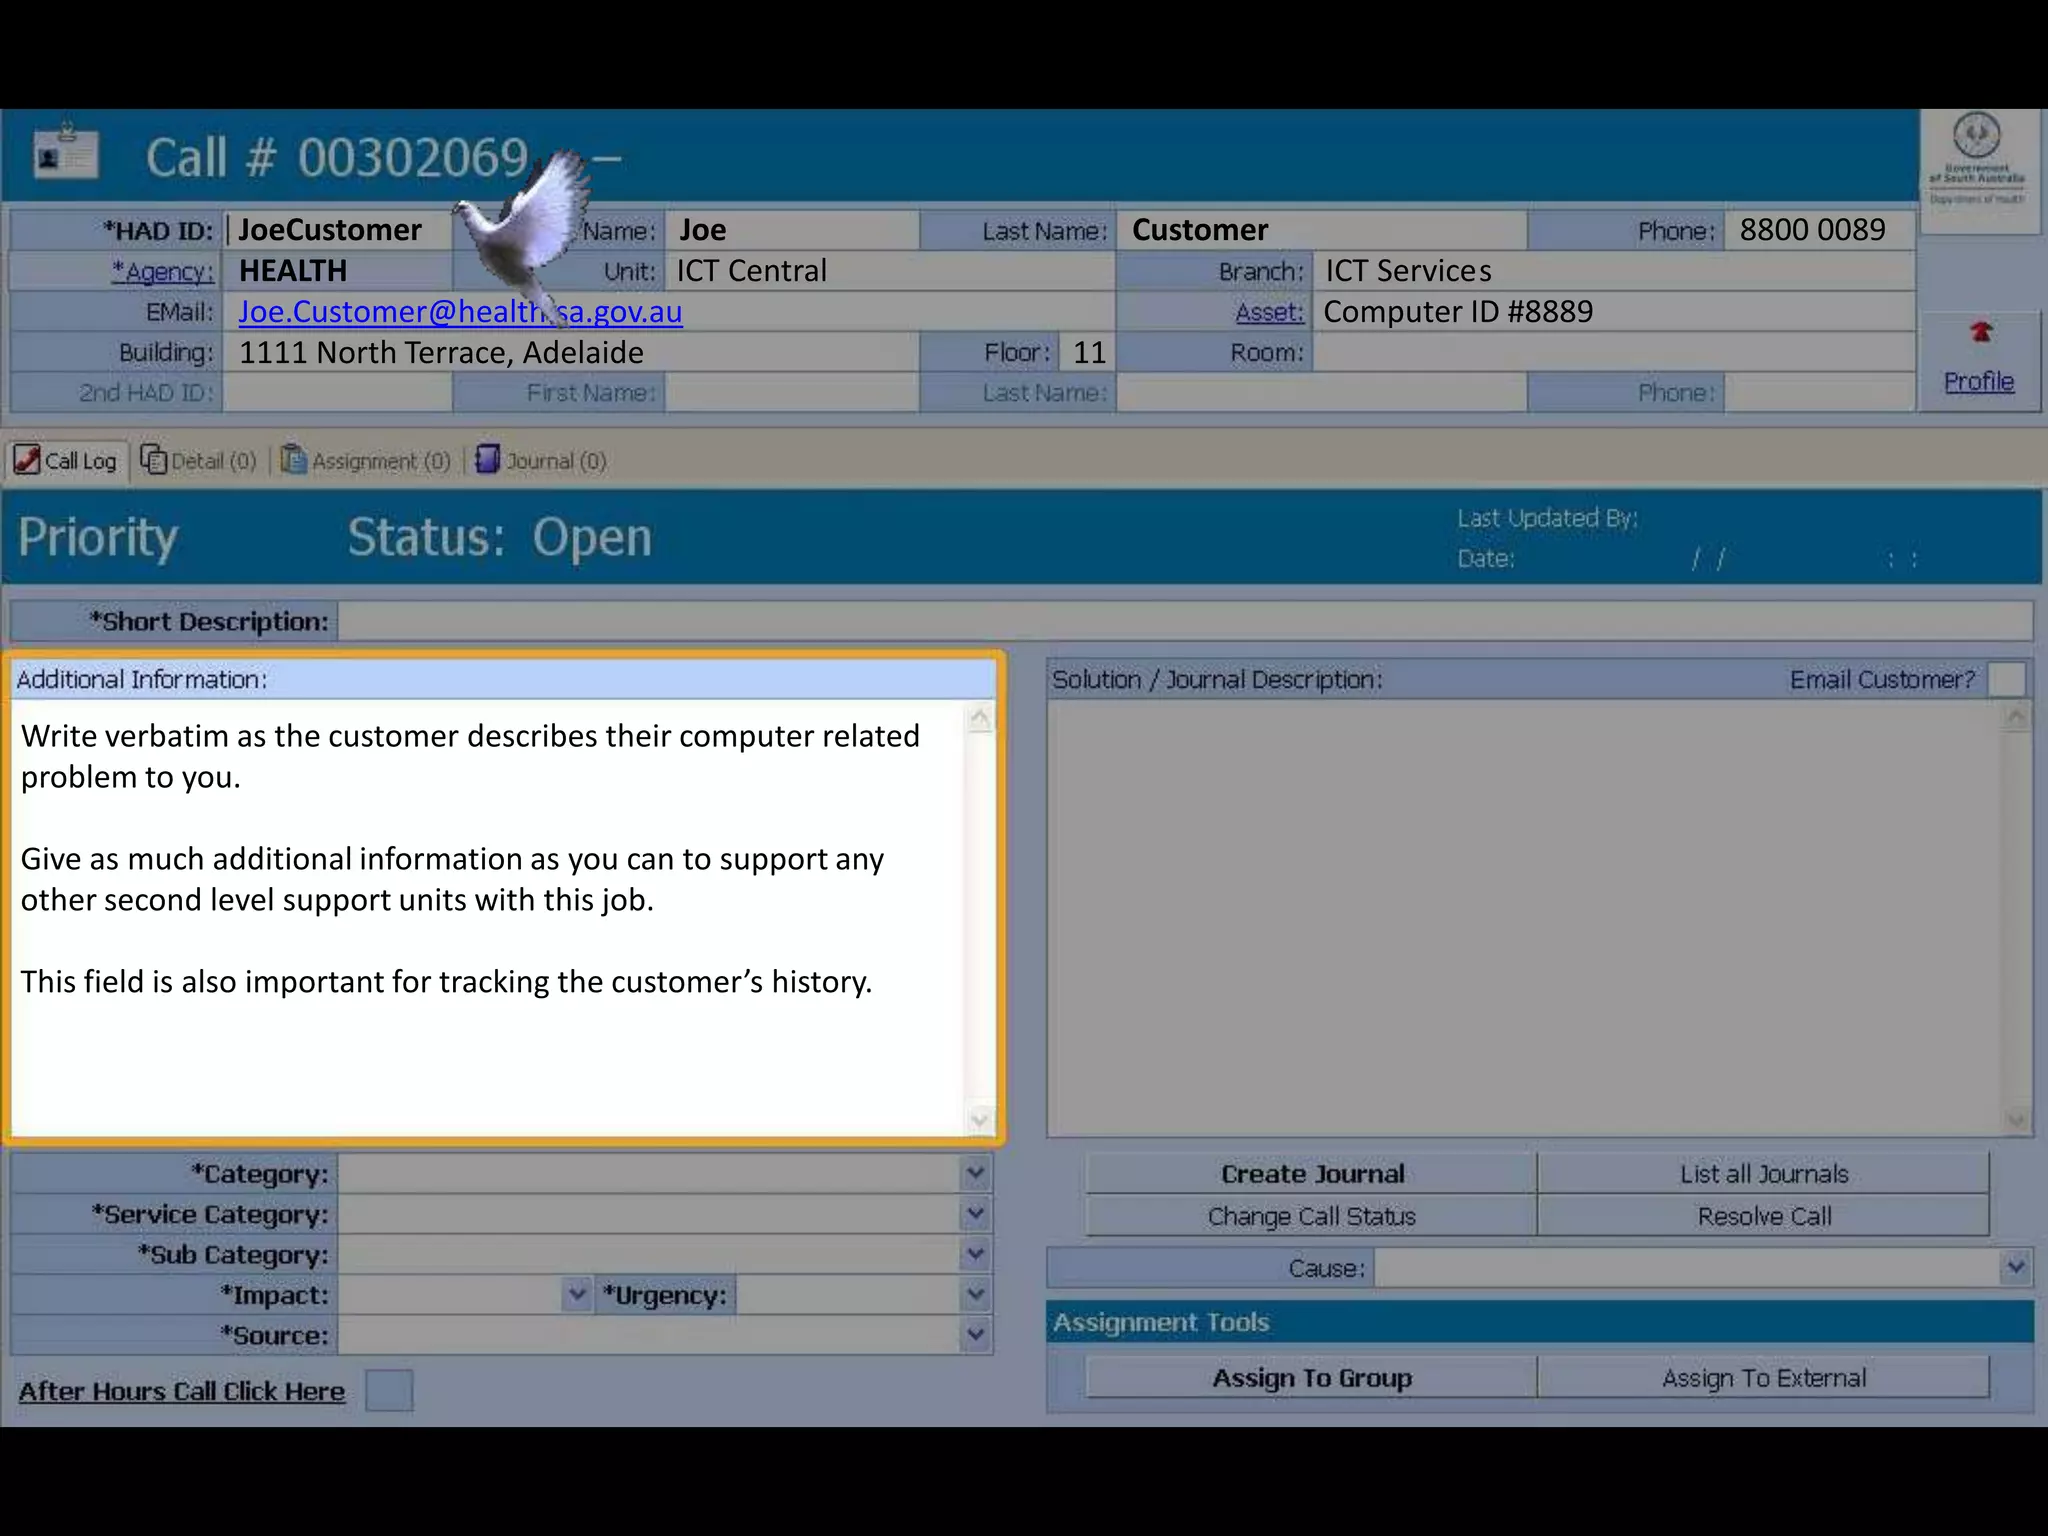Open the Sub Category dropdown
This screenshot has height=1536, width=2048.
pos(976,1254)
